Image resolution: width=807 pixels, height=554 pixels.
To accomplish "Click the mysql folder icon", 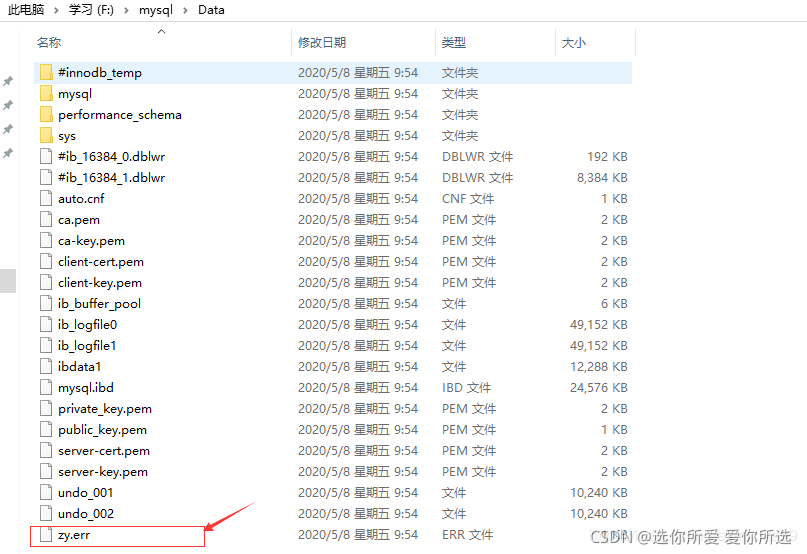I will pyautogui.click(x=46, y=94).
